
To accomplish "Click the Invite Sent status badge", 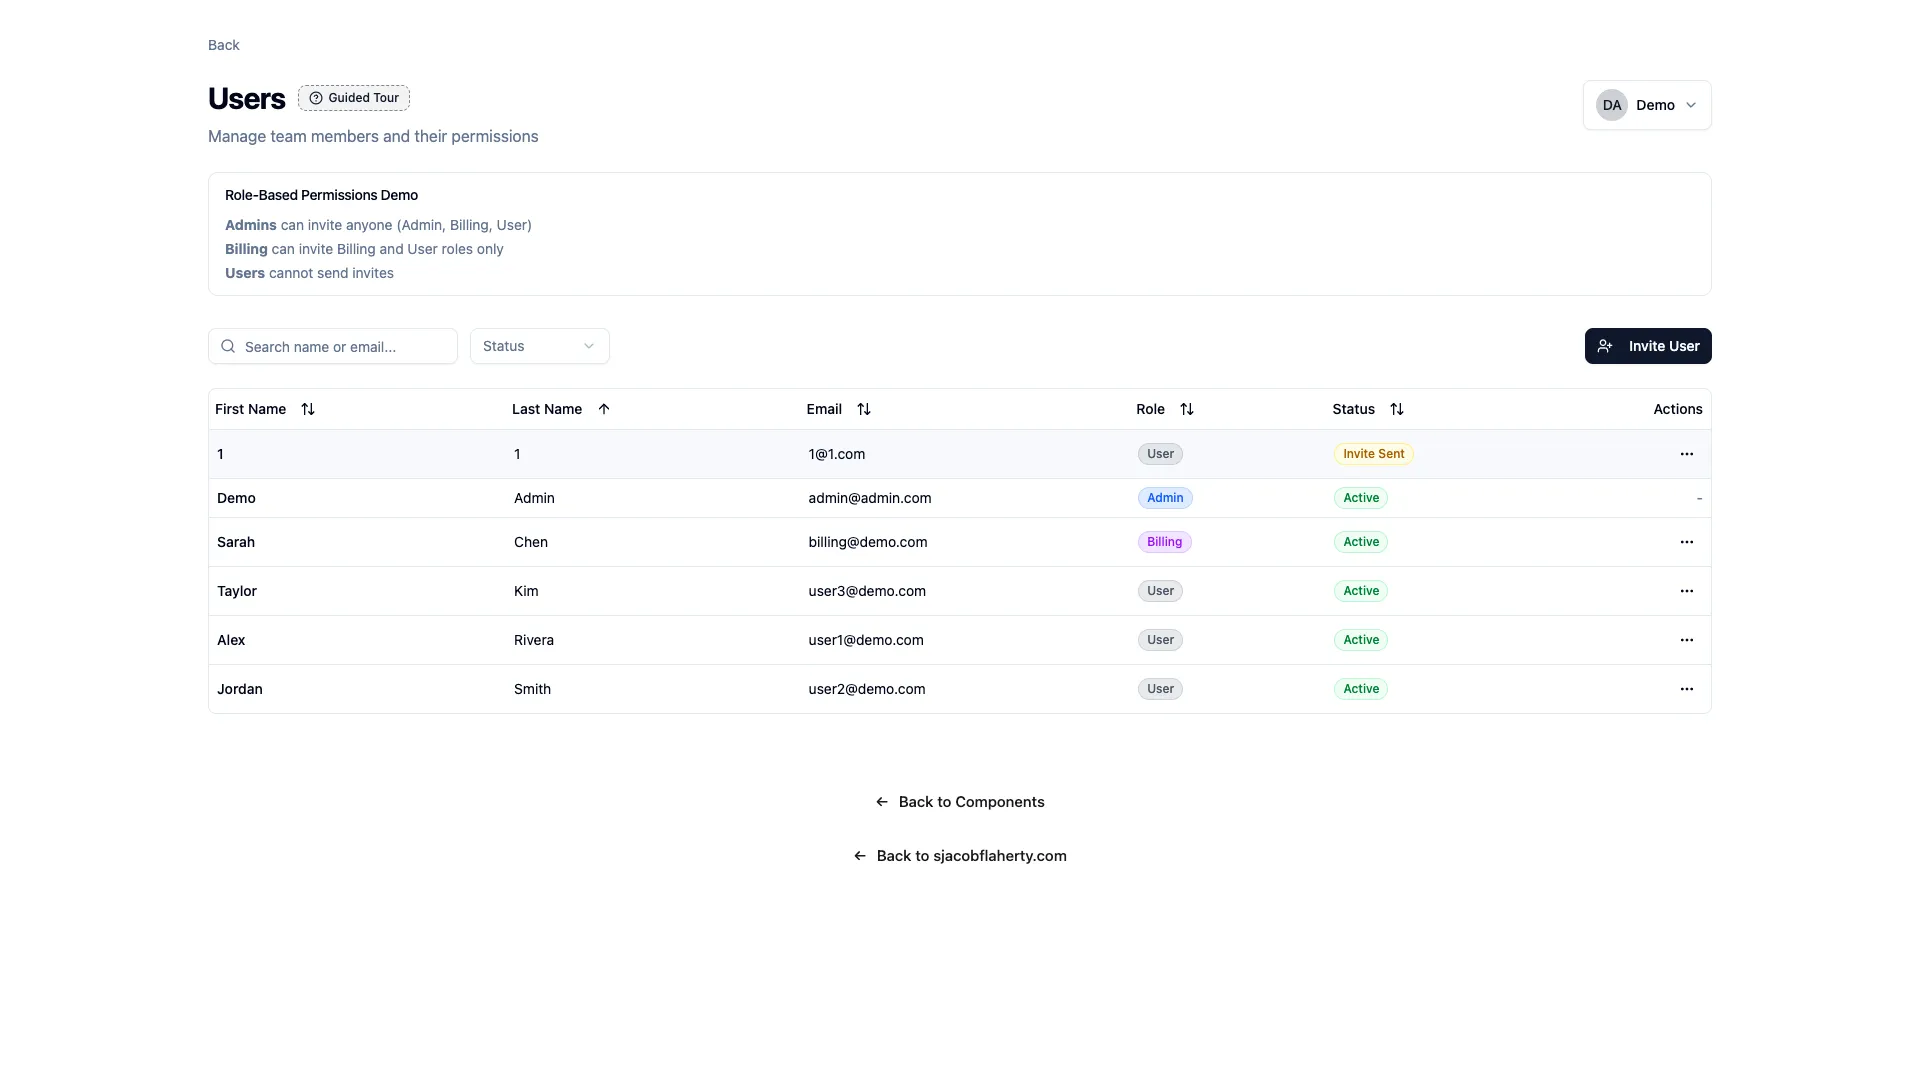I will 1373,454.
